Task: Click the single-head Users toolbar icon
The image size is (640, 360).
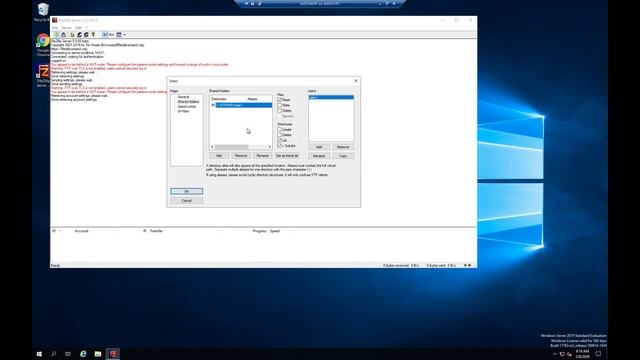Action: [80, 35]
